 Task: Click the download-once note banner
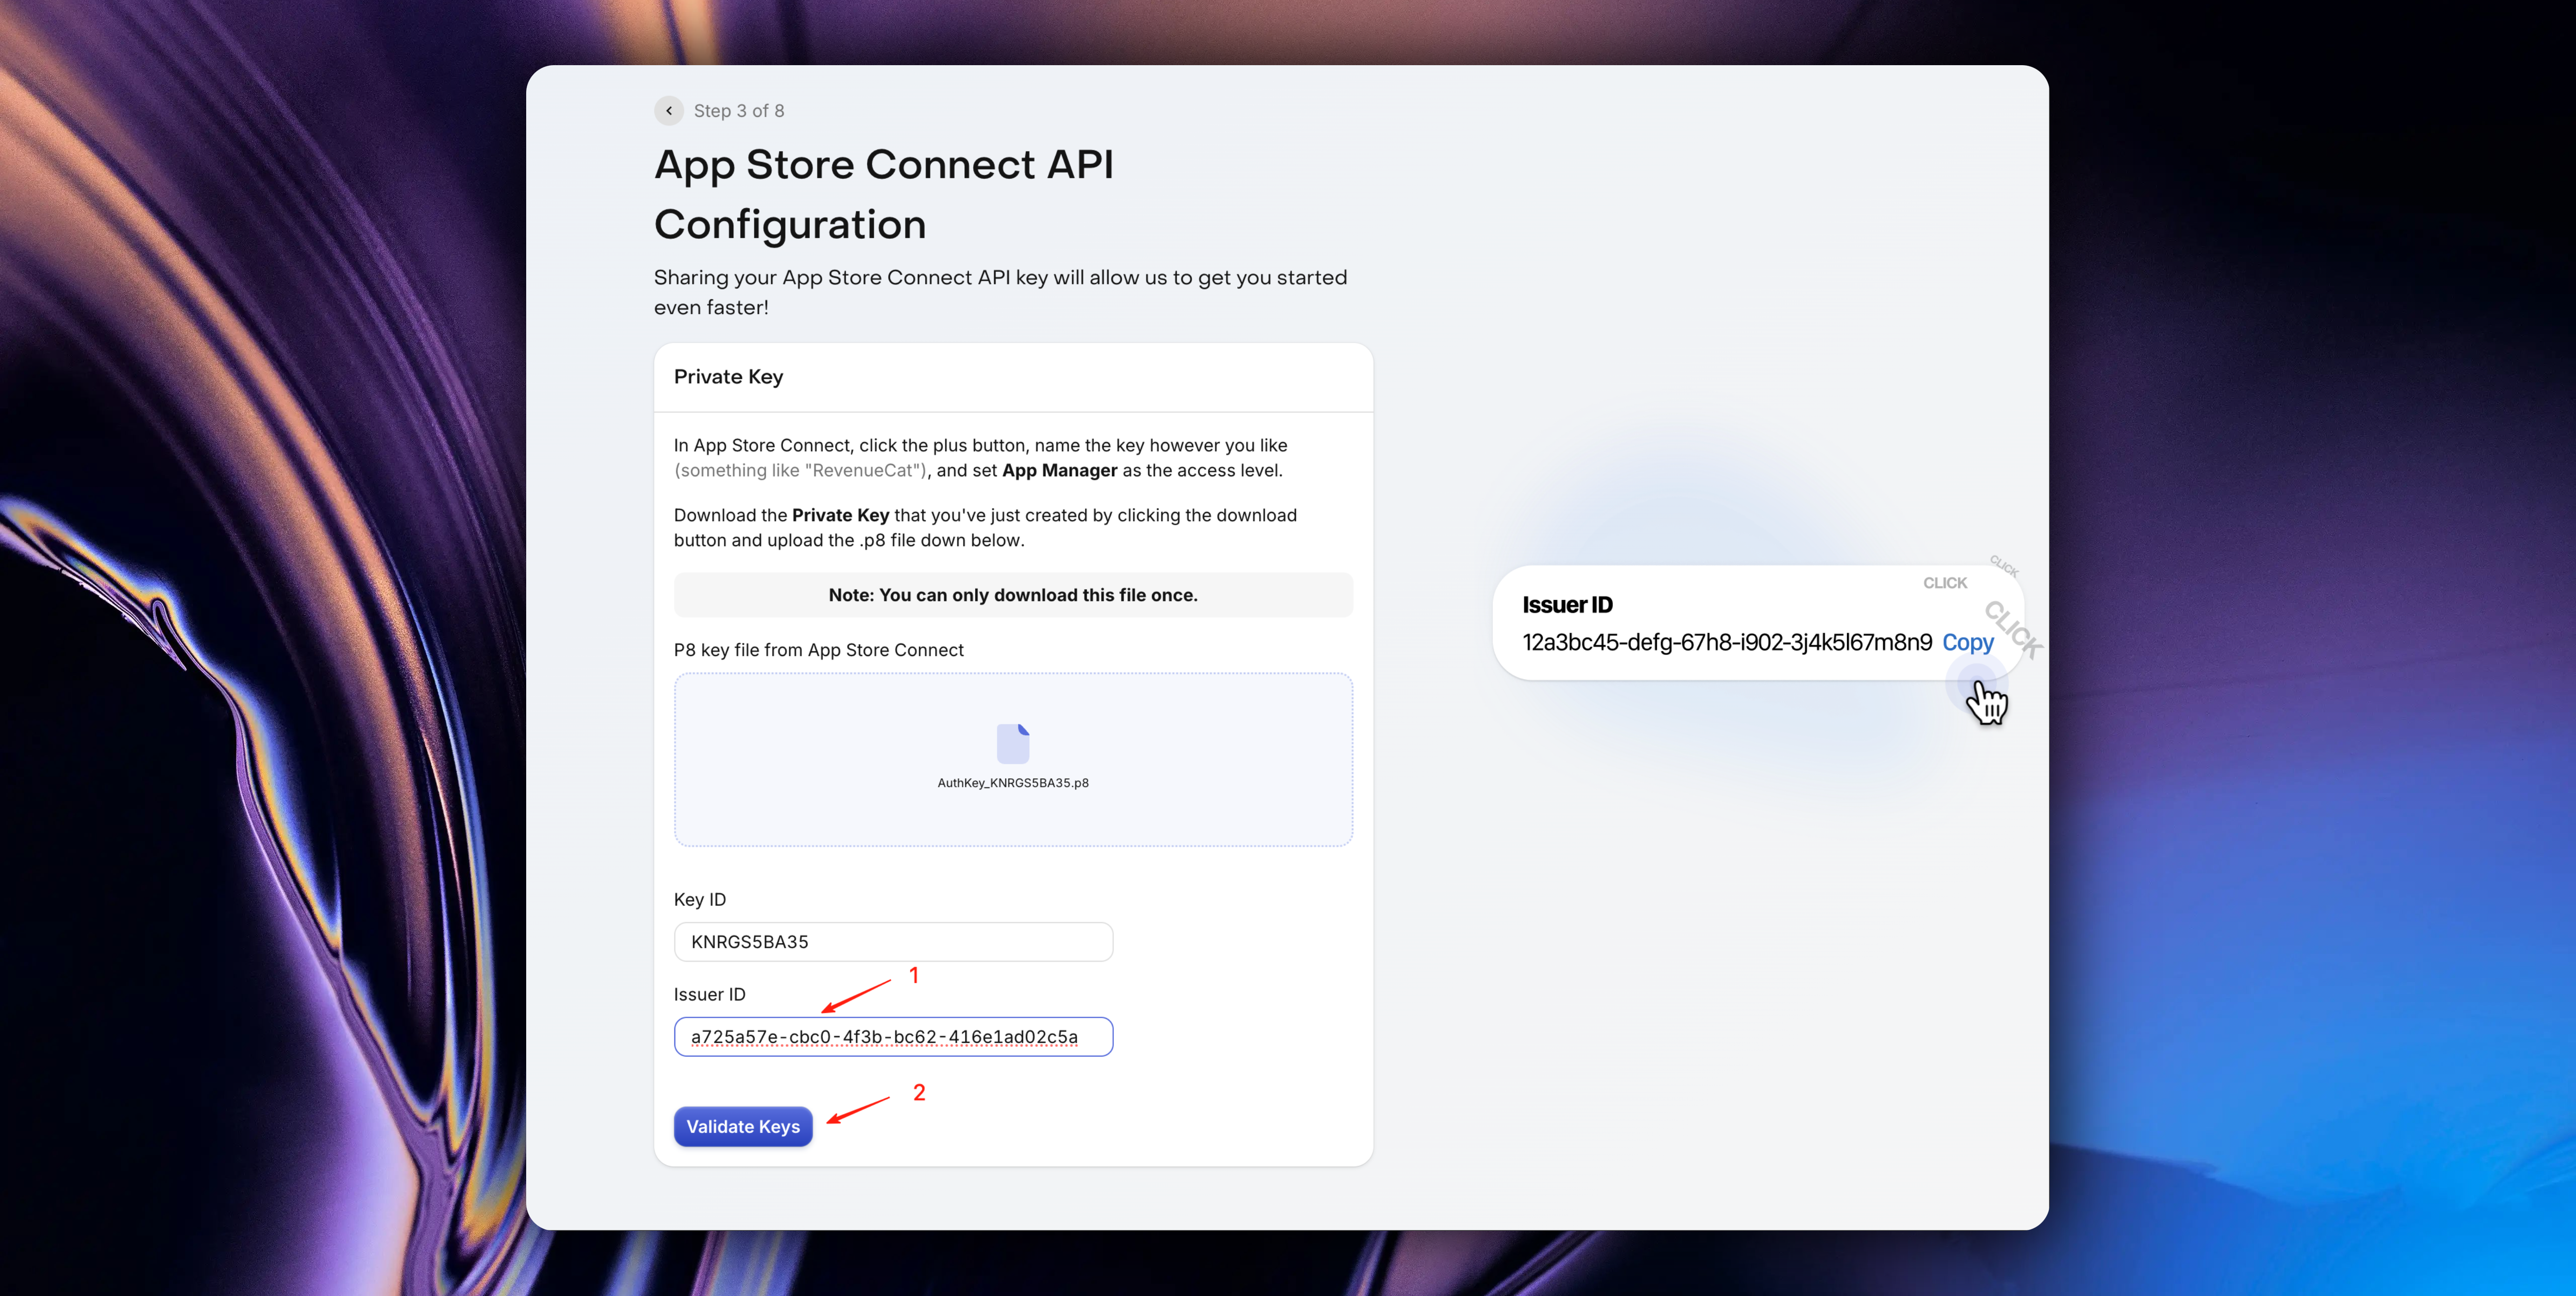coord(1012,595)
